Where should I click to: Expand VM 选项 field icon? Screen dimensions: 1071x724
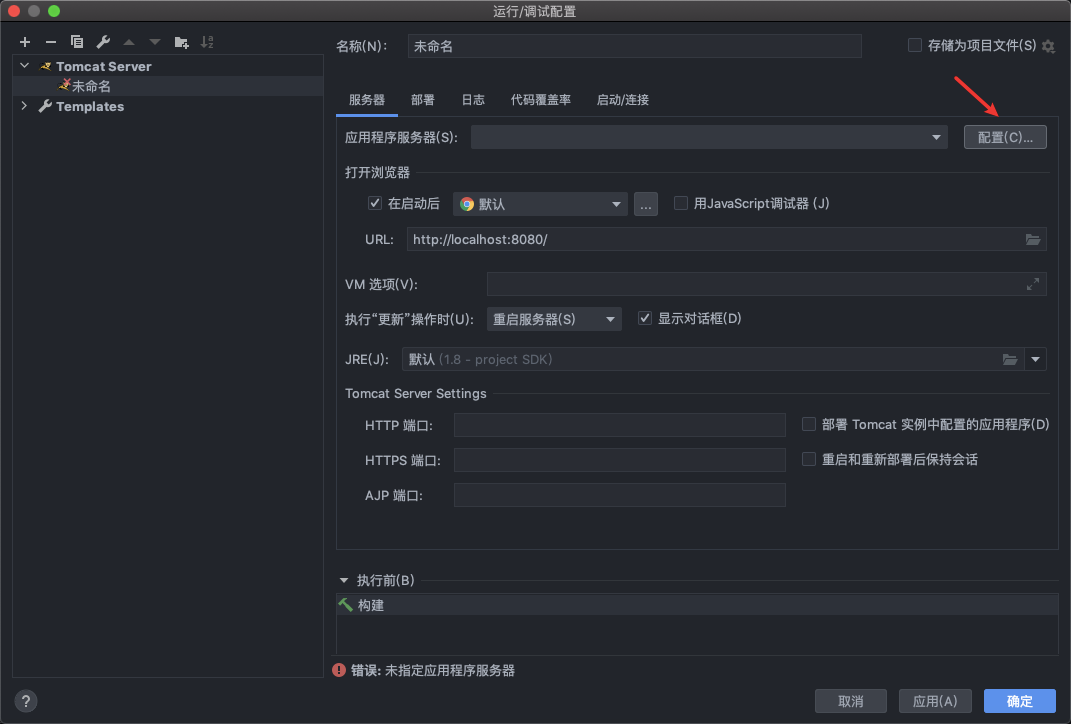(x=1033, y=284)
